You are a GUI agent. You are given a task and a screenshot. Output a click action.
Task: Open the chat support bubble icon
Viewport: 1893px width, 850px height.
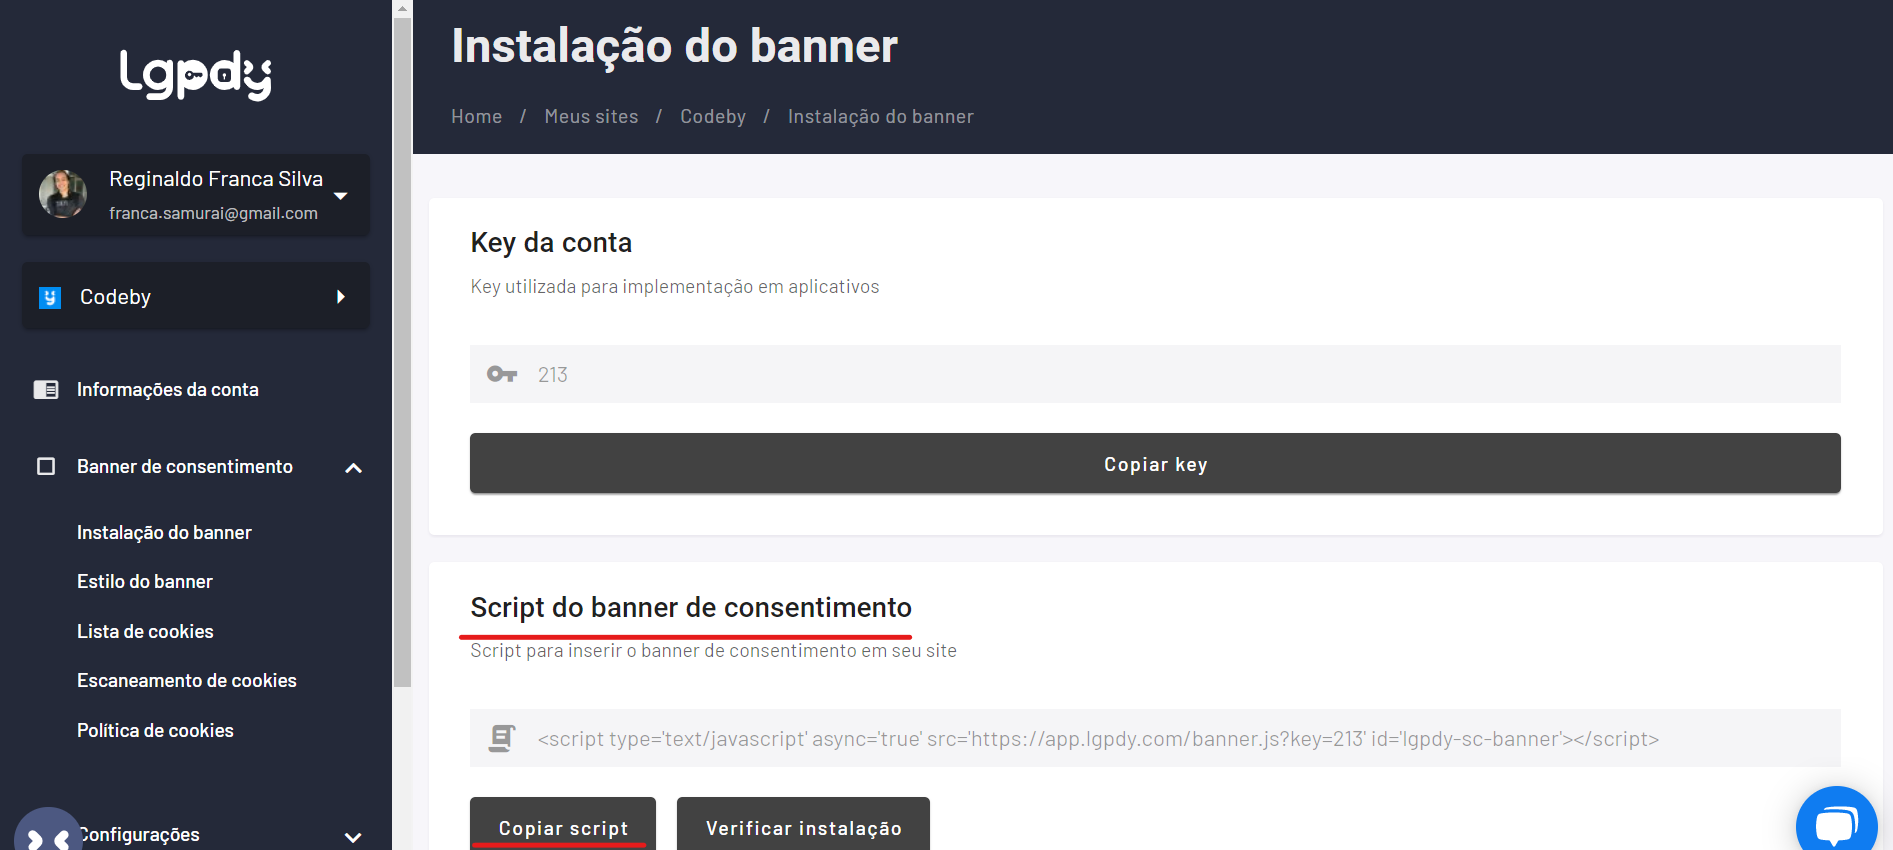(x=1837, y=824)
